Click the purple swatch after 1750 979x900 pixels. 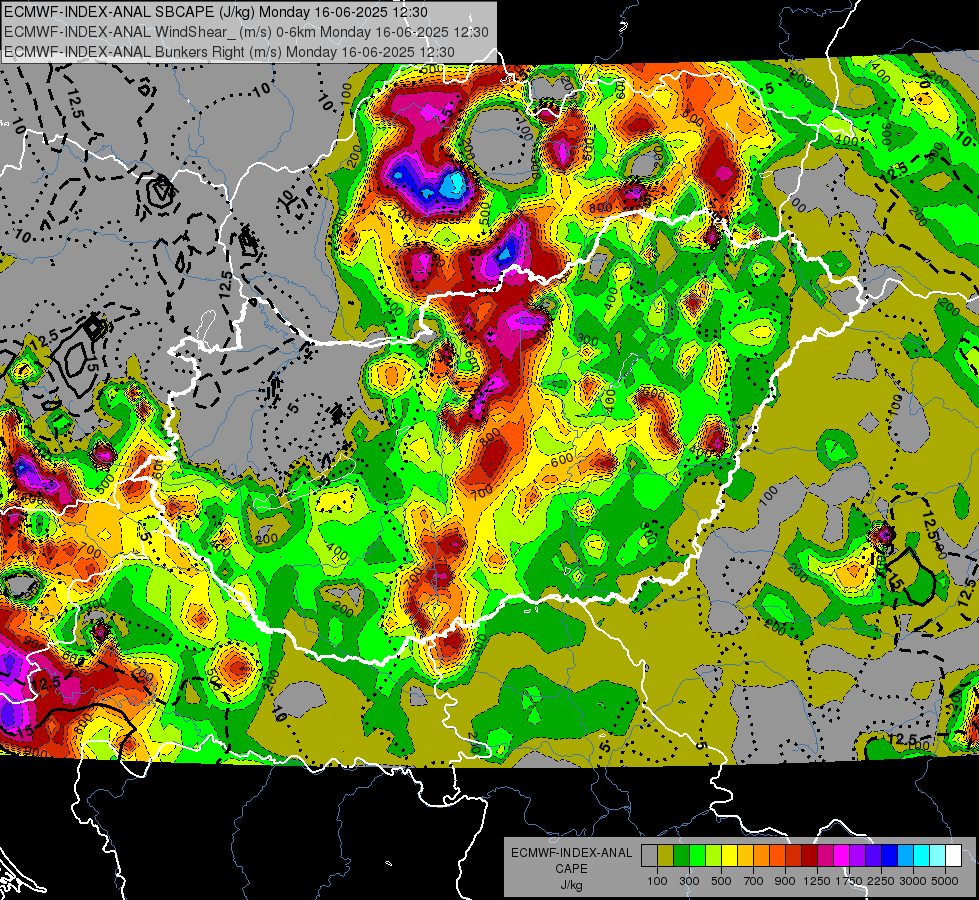(x=857, y=856)
